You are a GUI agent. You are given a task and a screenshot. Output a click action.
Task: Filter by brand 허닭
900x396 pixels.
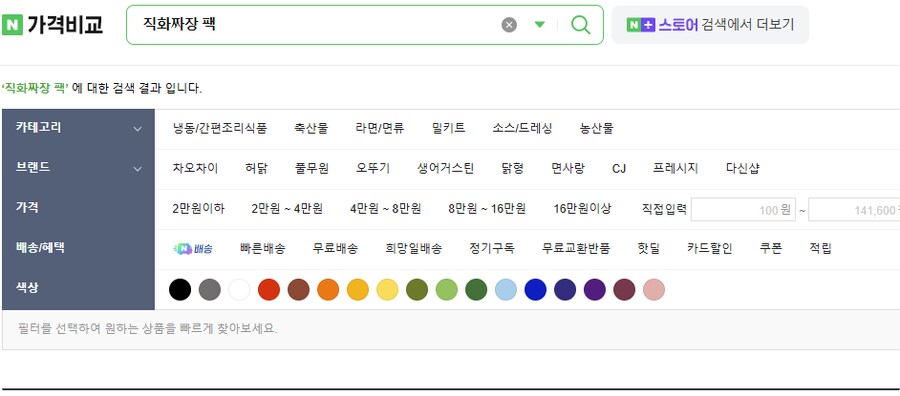pyautogui.click(x=256, y=169)
